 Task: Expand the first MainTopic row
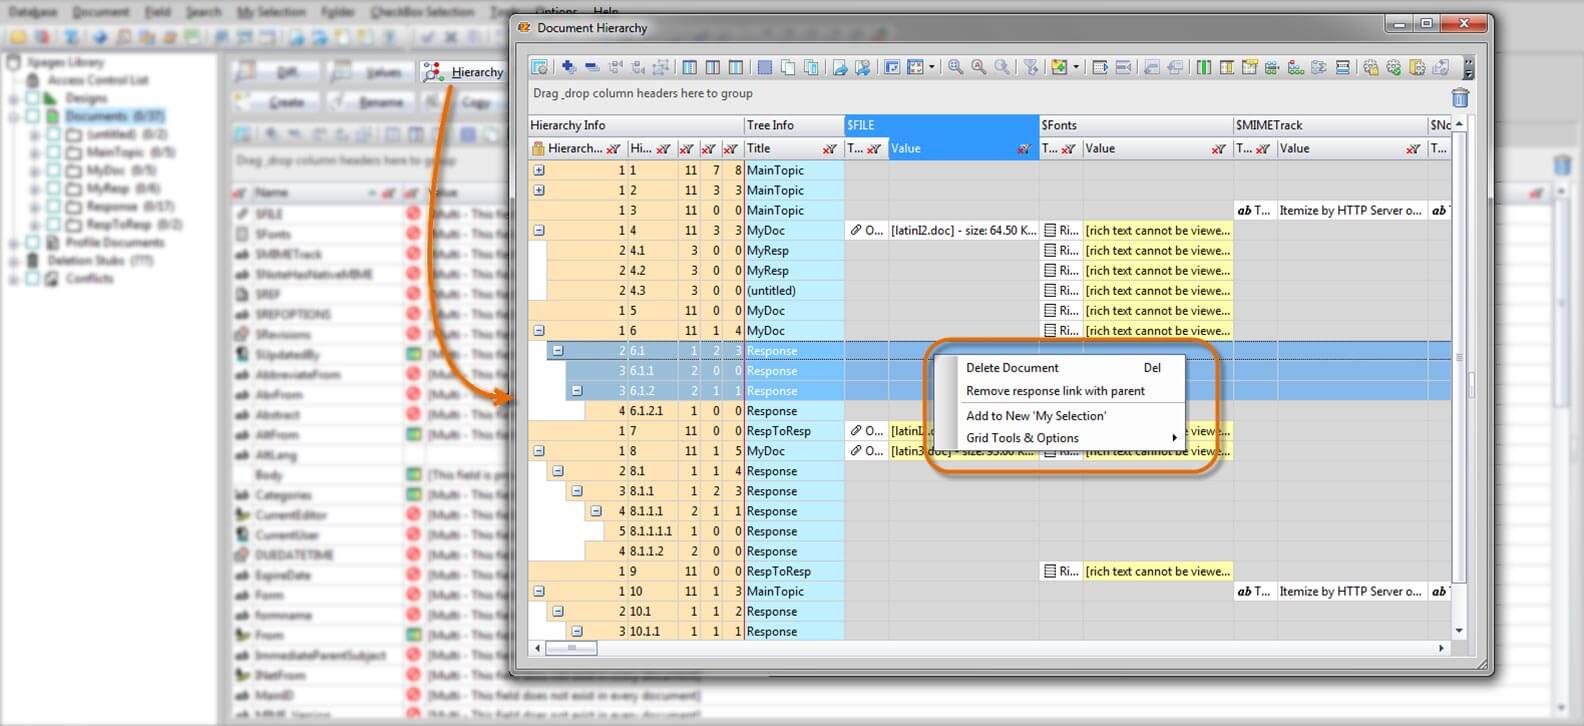539,170
